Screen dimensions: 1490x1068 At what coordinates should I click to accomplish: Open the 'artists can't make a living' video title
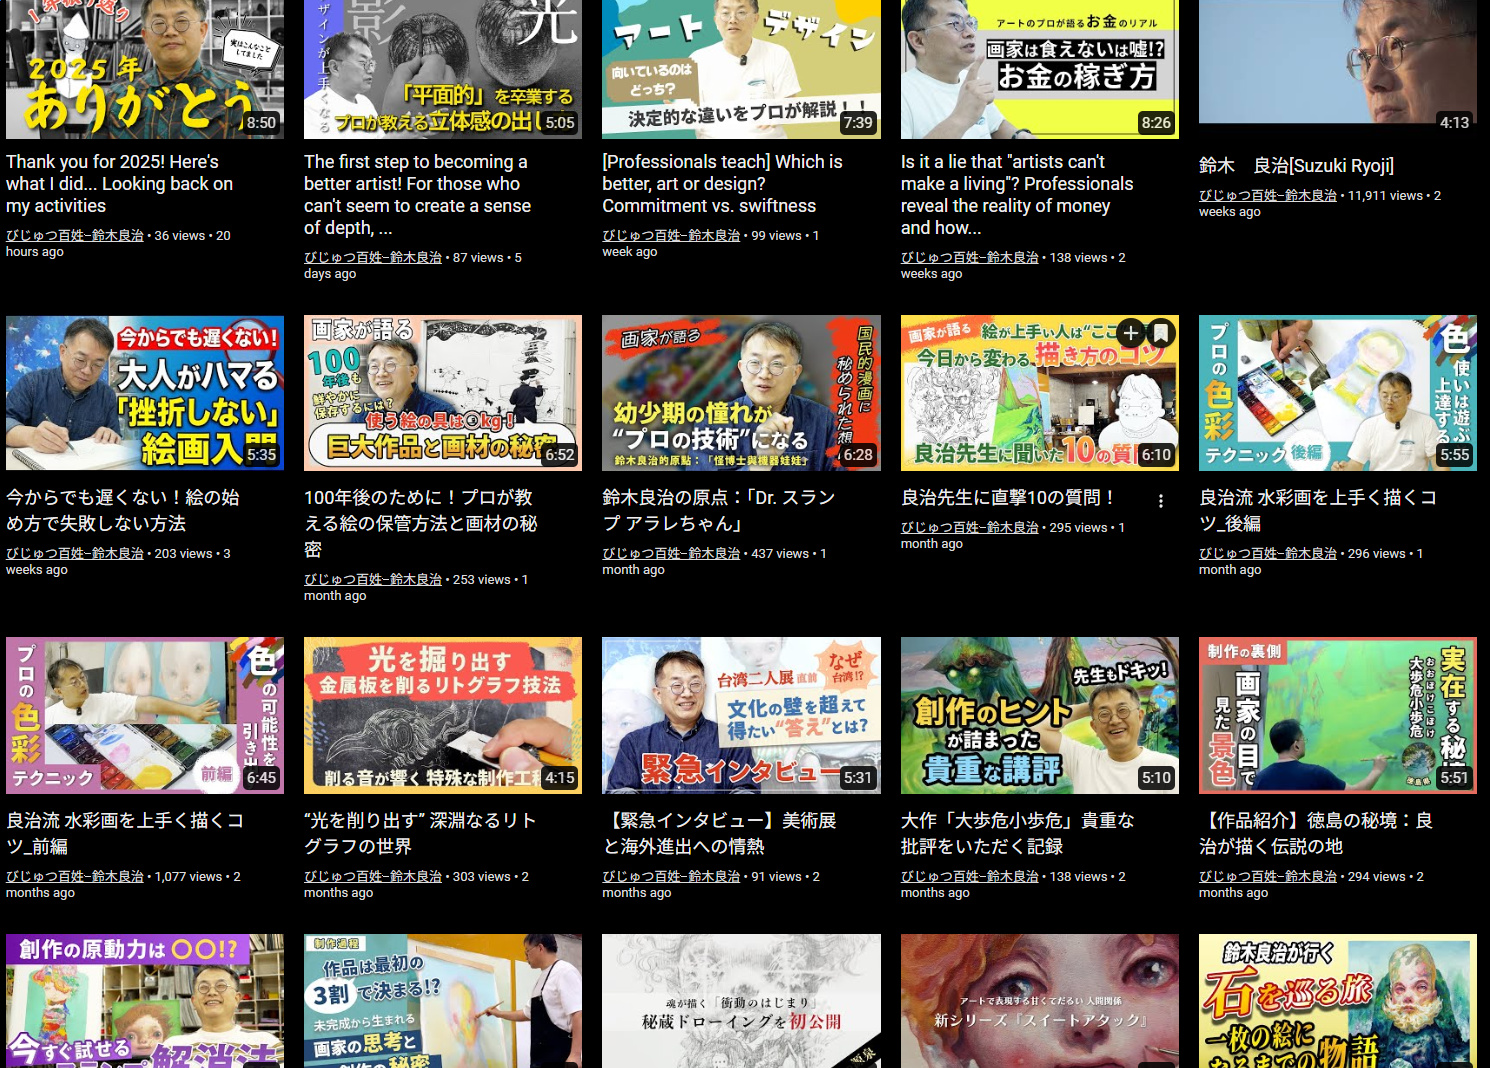coord(1017,195)
